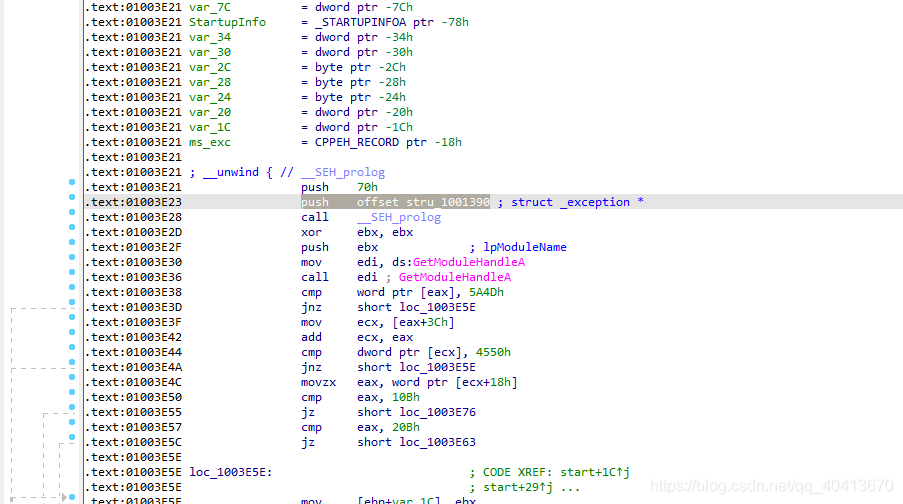
Task: Click address .text:01003E2F
Action: pos(133,247)
